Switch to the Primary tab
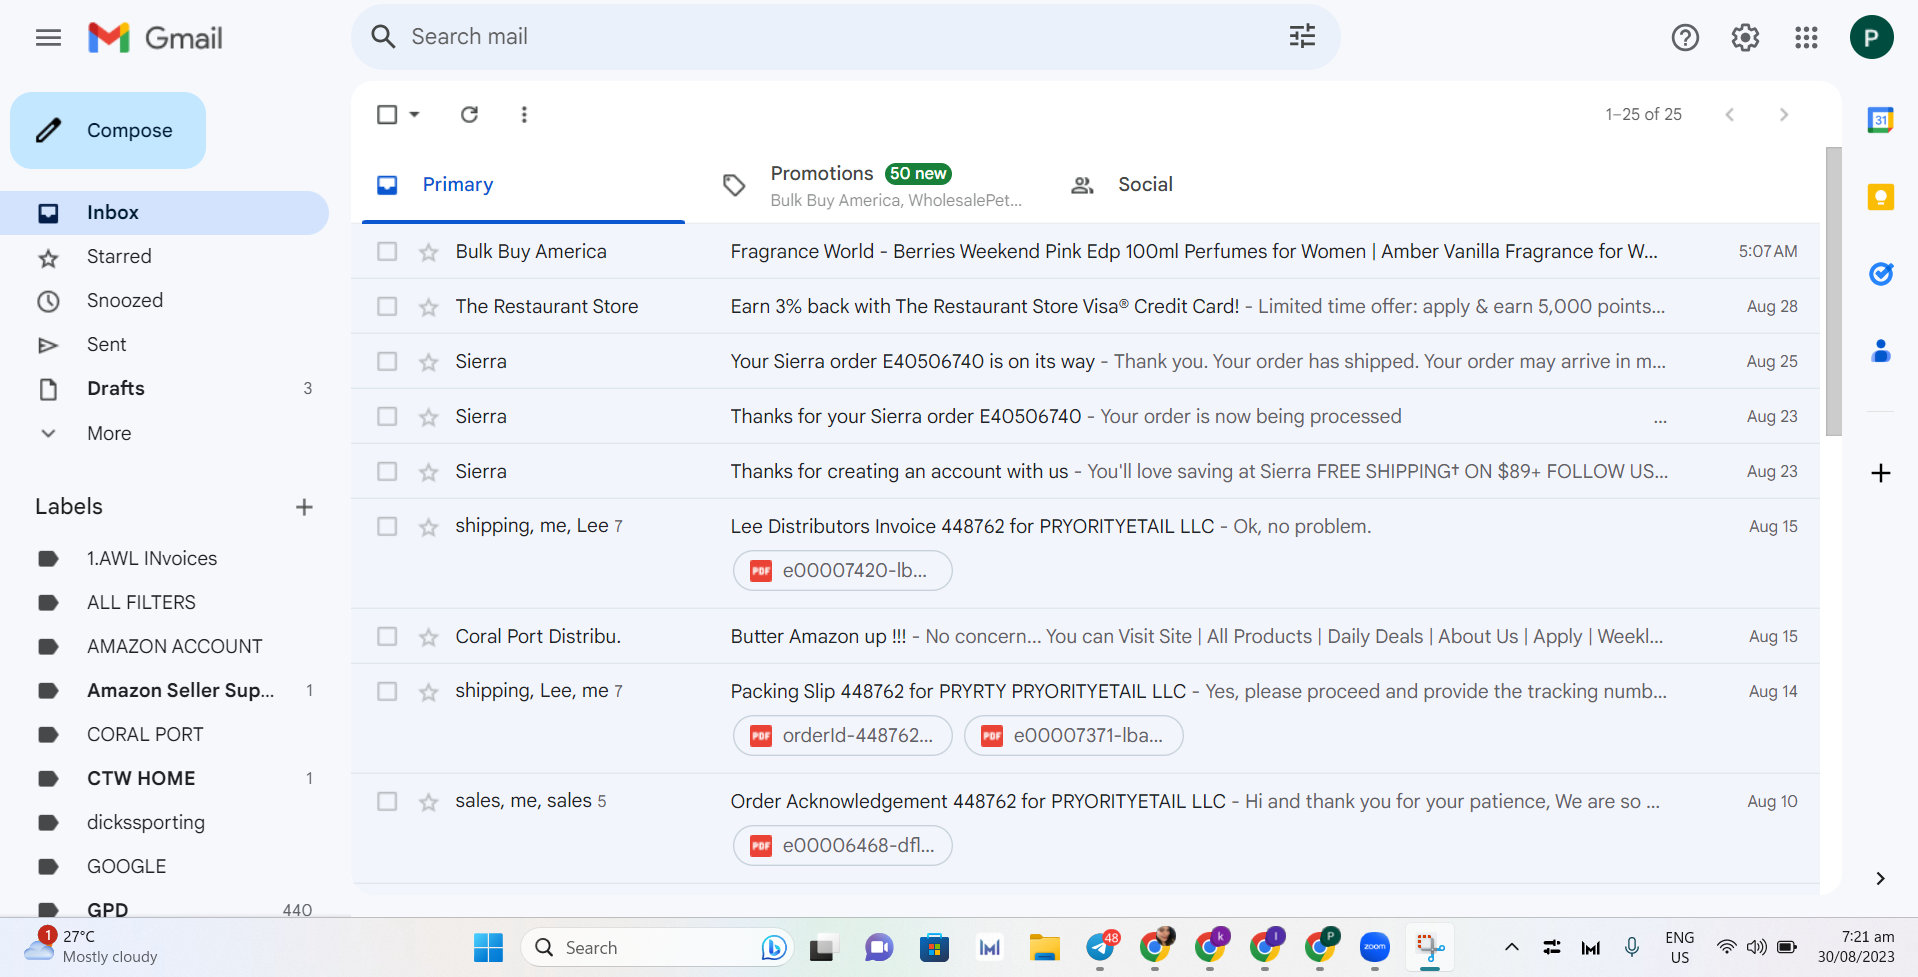 pos(523,185)
